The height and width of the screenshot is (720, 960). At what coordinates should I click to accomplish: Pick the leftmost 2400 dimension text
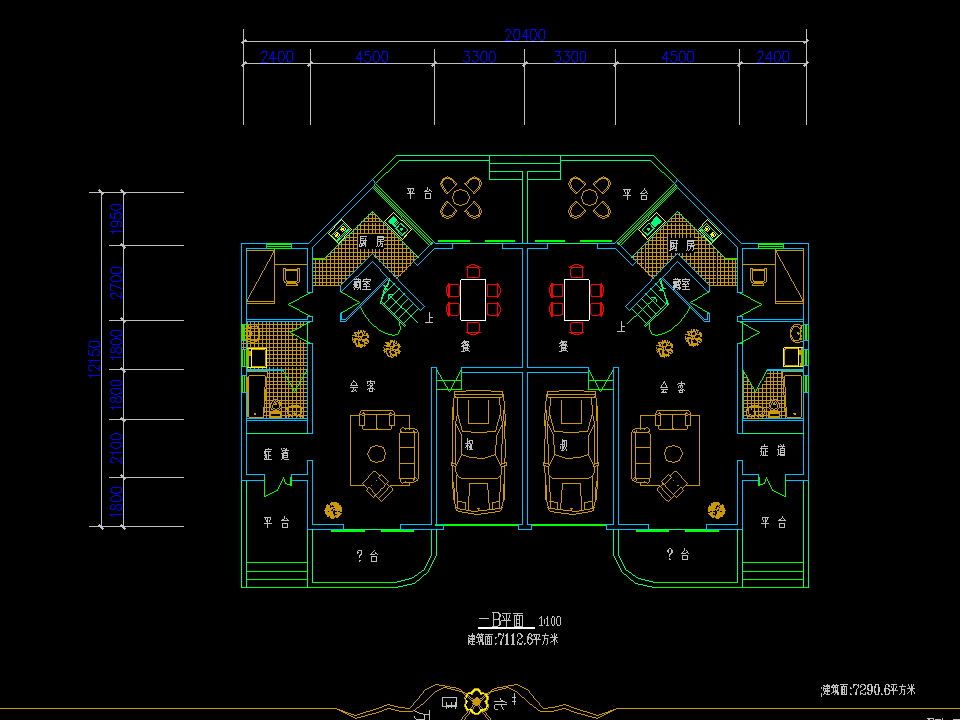pyautogui.click(x=277, y=57)
